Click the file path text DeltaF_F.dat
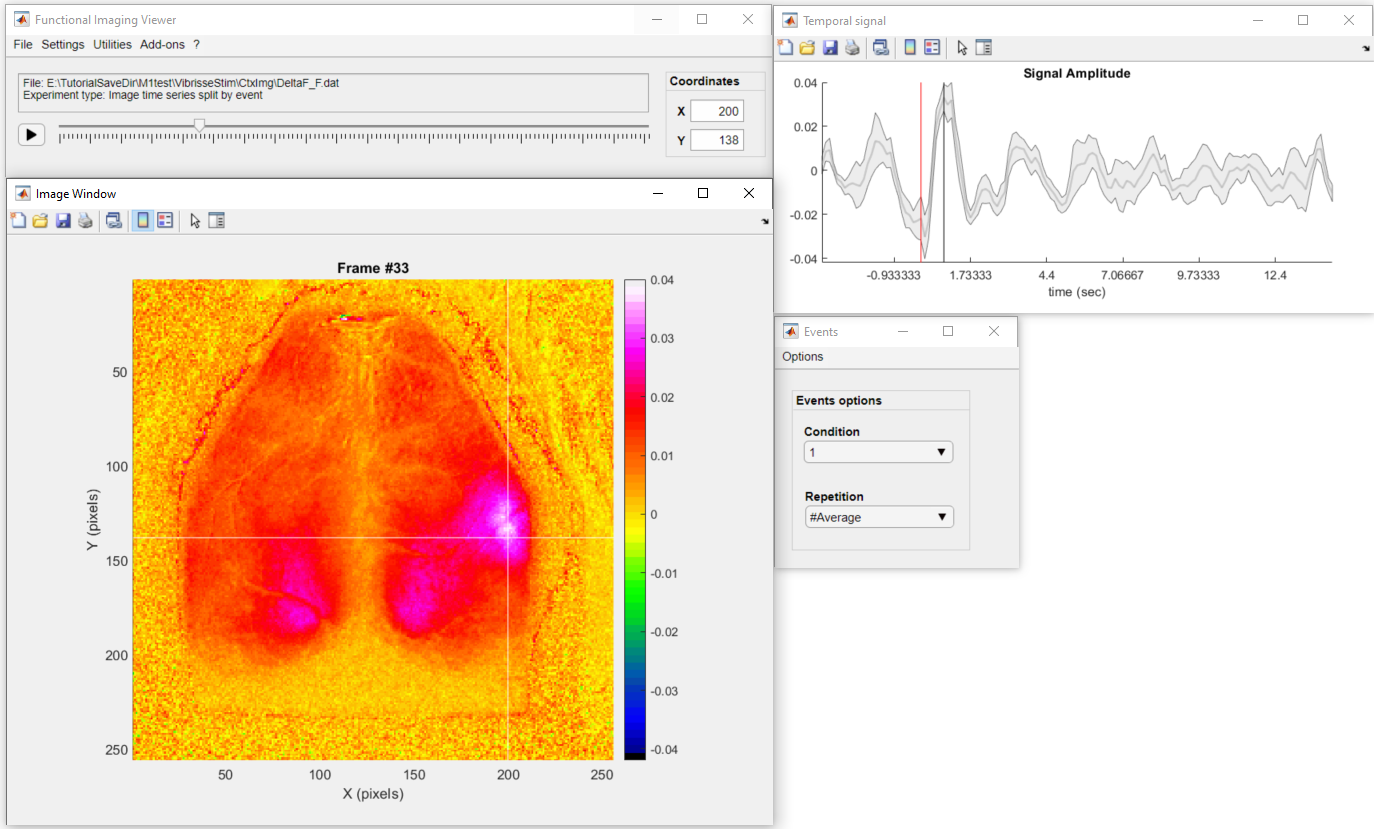 [x=181, y=83]
